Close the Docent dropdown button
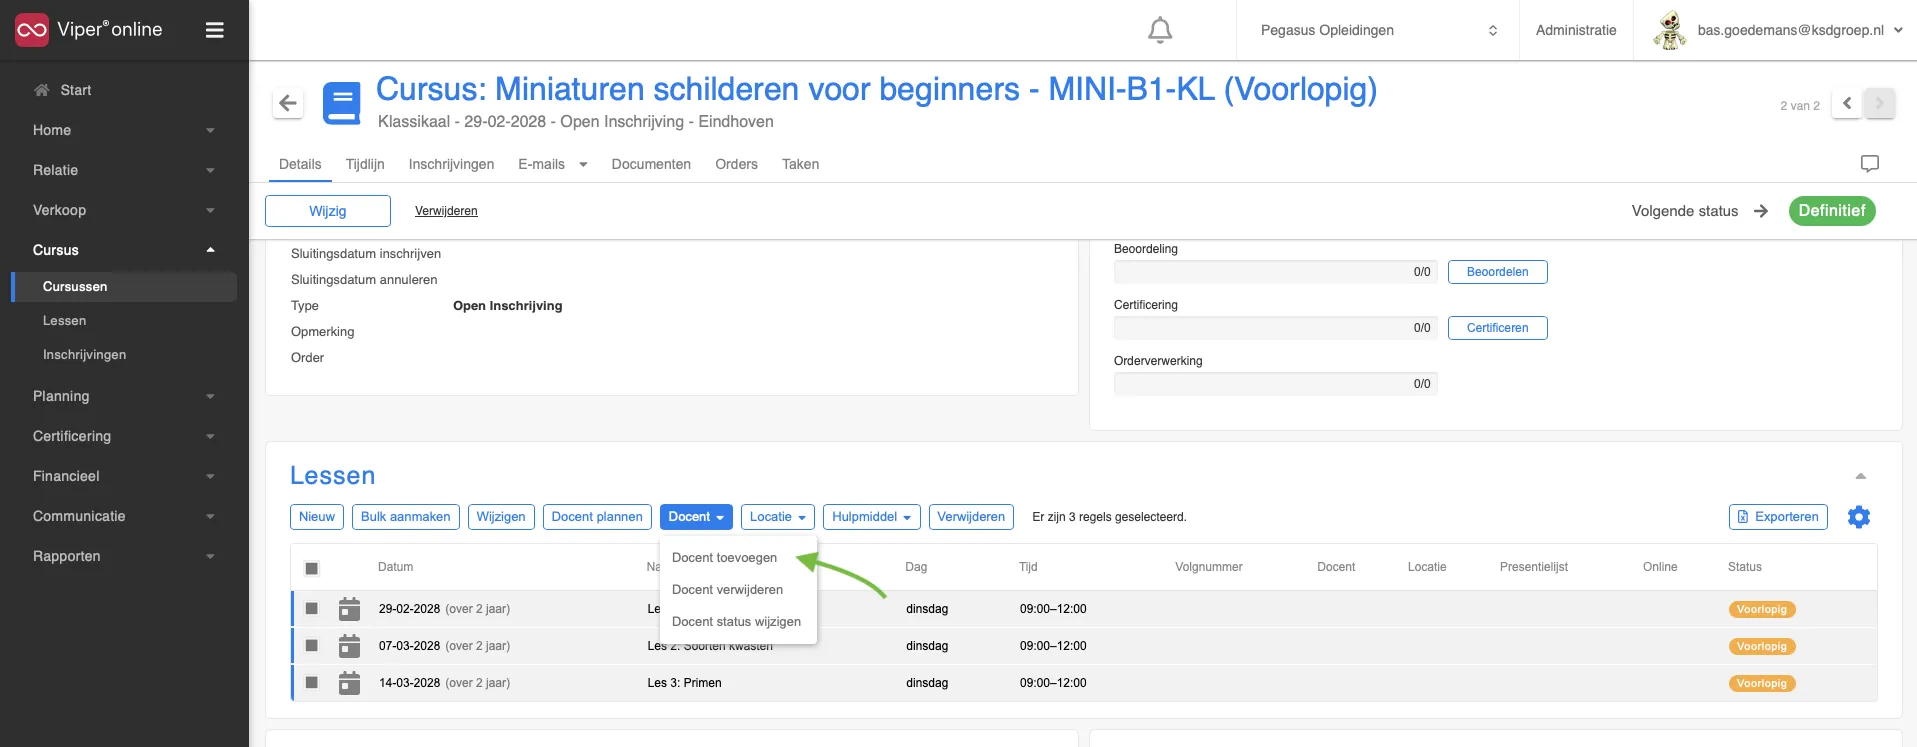The image size is (1917, 747). [696, 517]
